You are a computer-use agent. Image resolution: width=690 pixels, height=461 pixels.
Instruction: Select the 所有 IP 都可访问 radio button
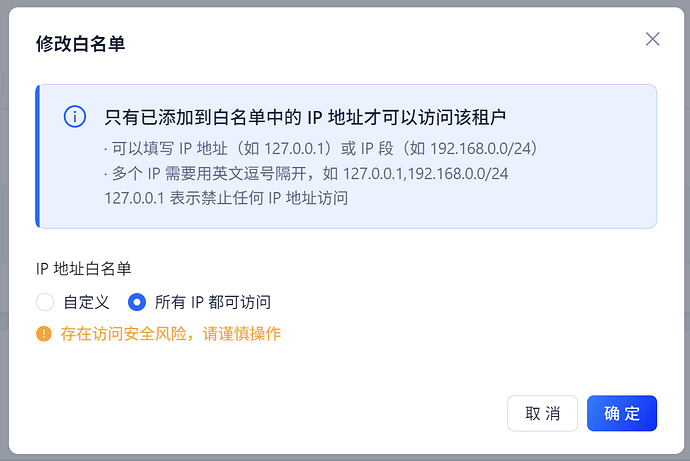137,302
